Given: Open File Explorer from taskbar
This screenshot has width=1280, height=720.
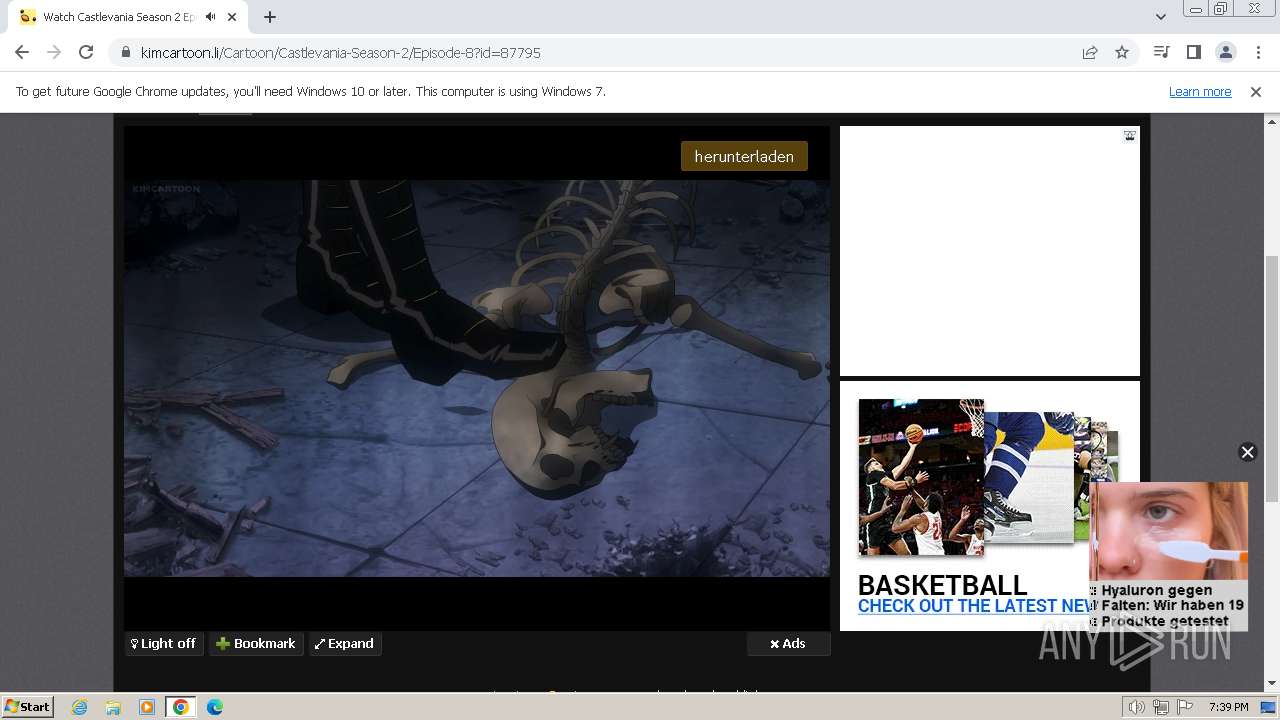Looking at the screenshot, I should 113,707.
